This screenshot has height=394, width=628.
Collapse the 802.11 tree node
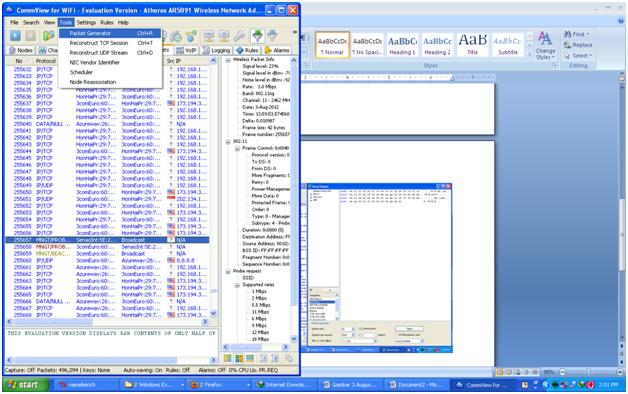pyautogui.click(x=228, y=141)
